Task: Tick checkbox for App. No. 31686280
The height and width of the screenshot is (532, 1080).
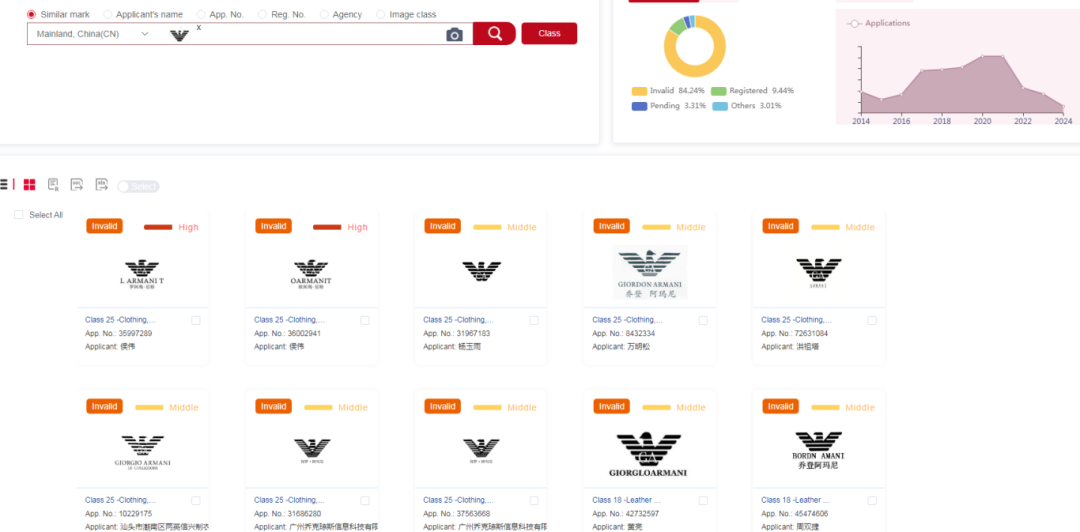Action: pyautogui.click(x=364, y=500)
